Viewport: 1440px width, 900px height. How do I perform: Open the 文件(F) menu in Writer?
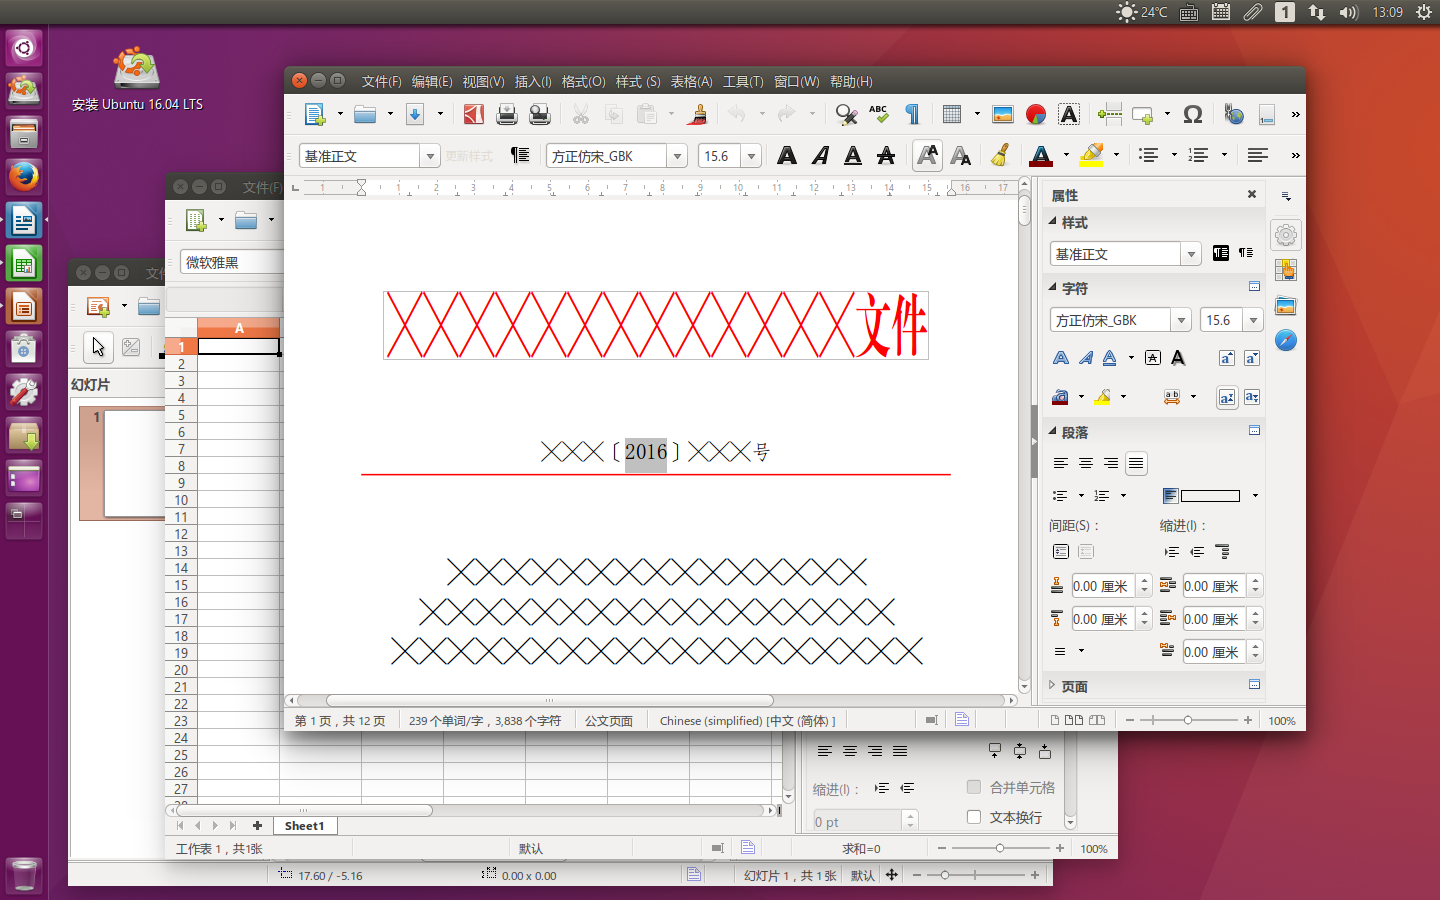point(381,82)
